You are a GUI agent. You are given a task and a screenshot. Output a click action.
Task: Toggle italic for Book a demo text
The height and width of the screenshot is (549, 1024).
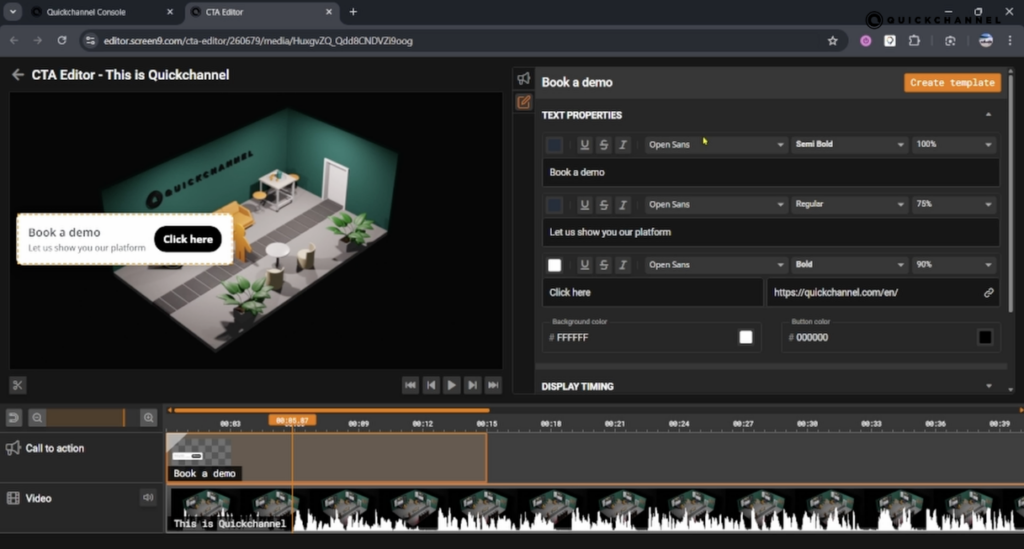coord(623,144)
